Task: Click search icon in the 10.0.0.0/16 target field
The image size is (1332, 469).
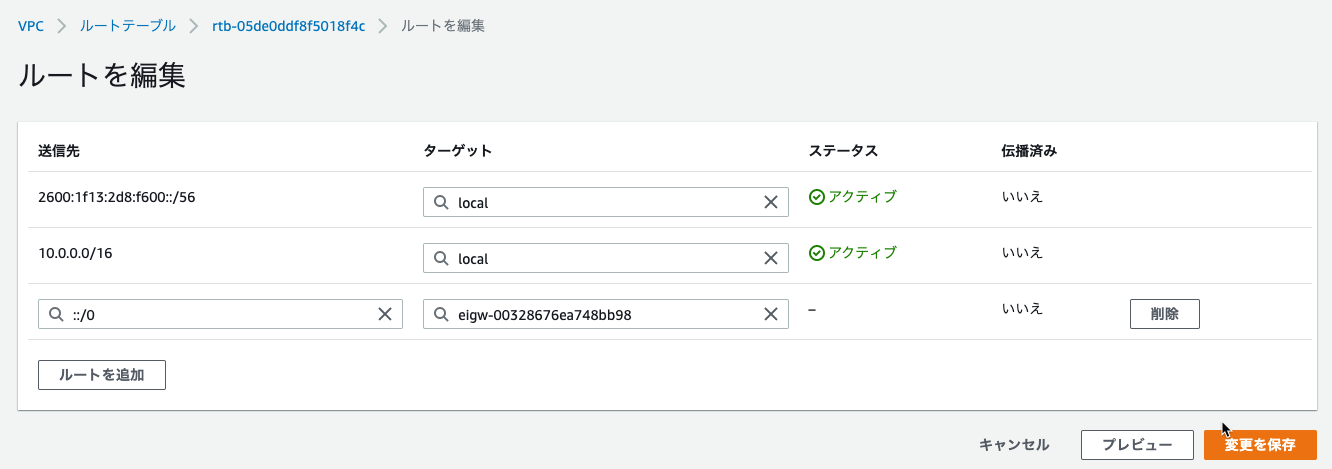Action: (x=441, y=258)
